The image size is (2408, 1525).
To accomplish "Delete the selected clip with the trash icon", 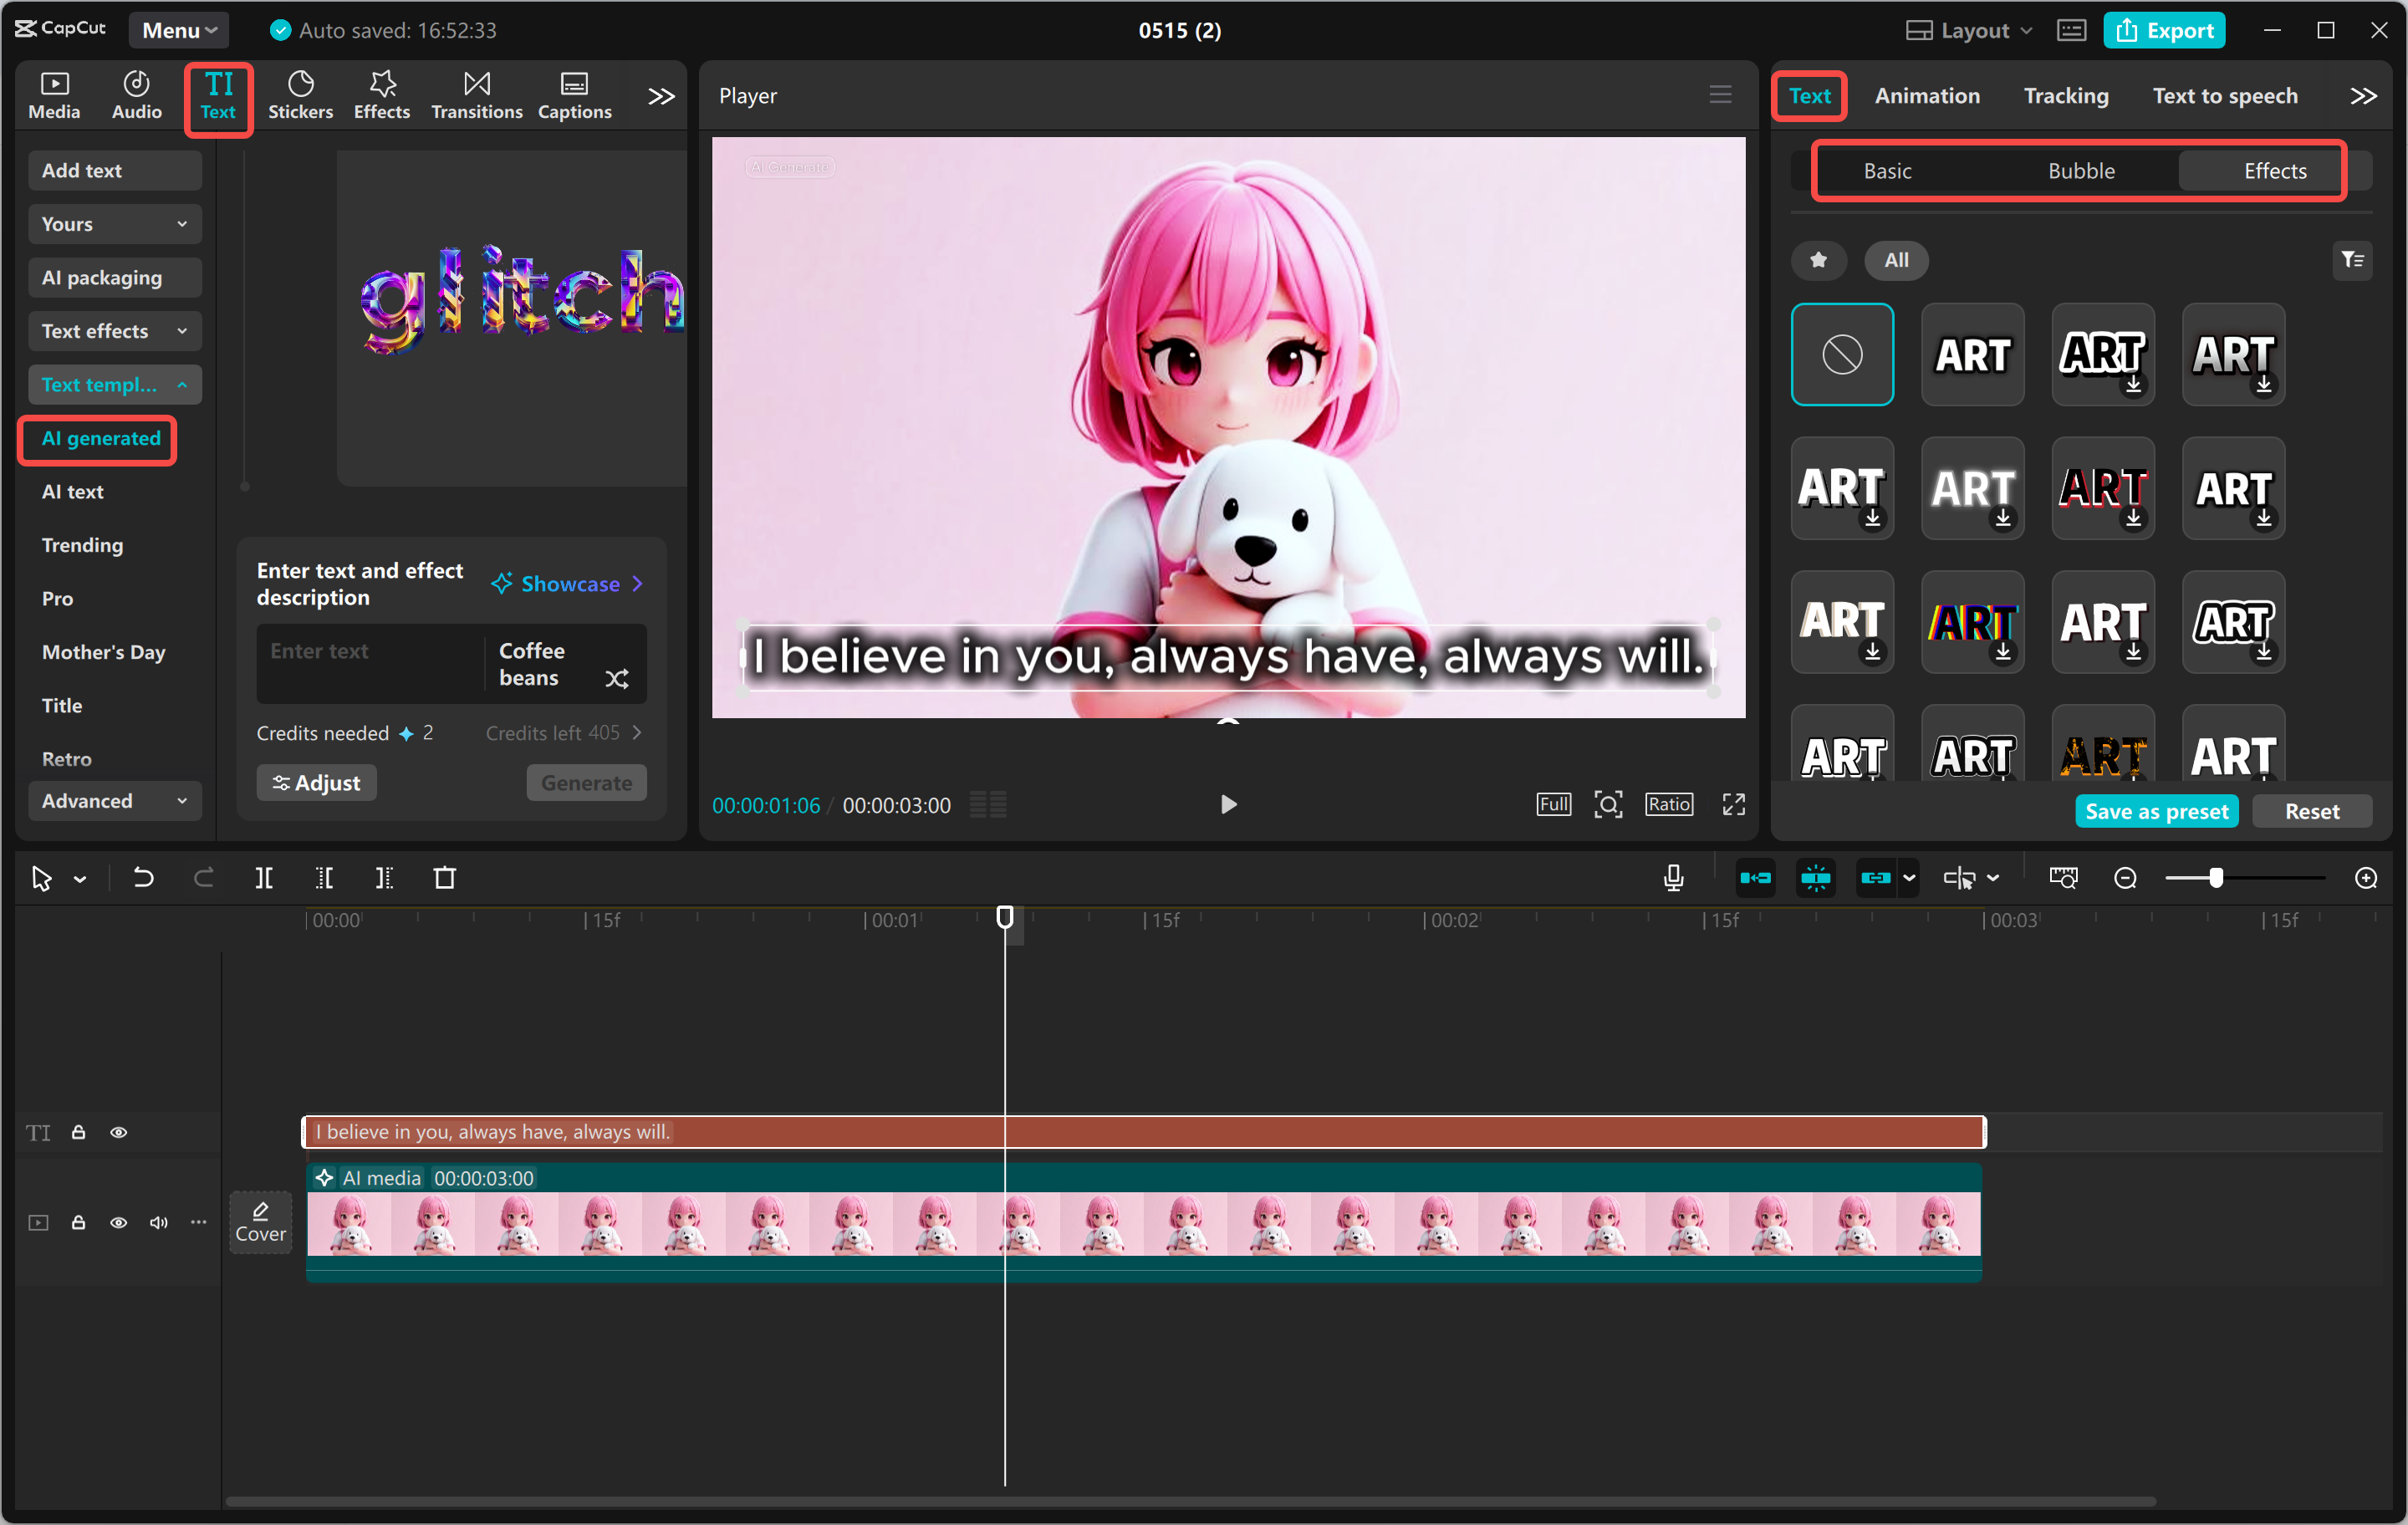I will (x=446, y=877).
